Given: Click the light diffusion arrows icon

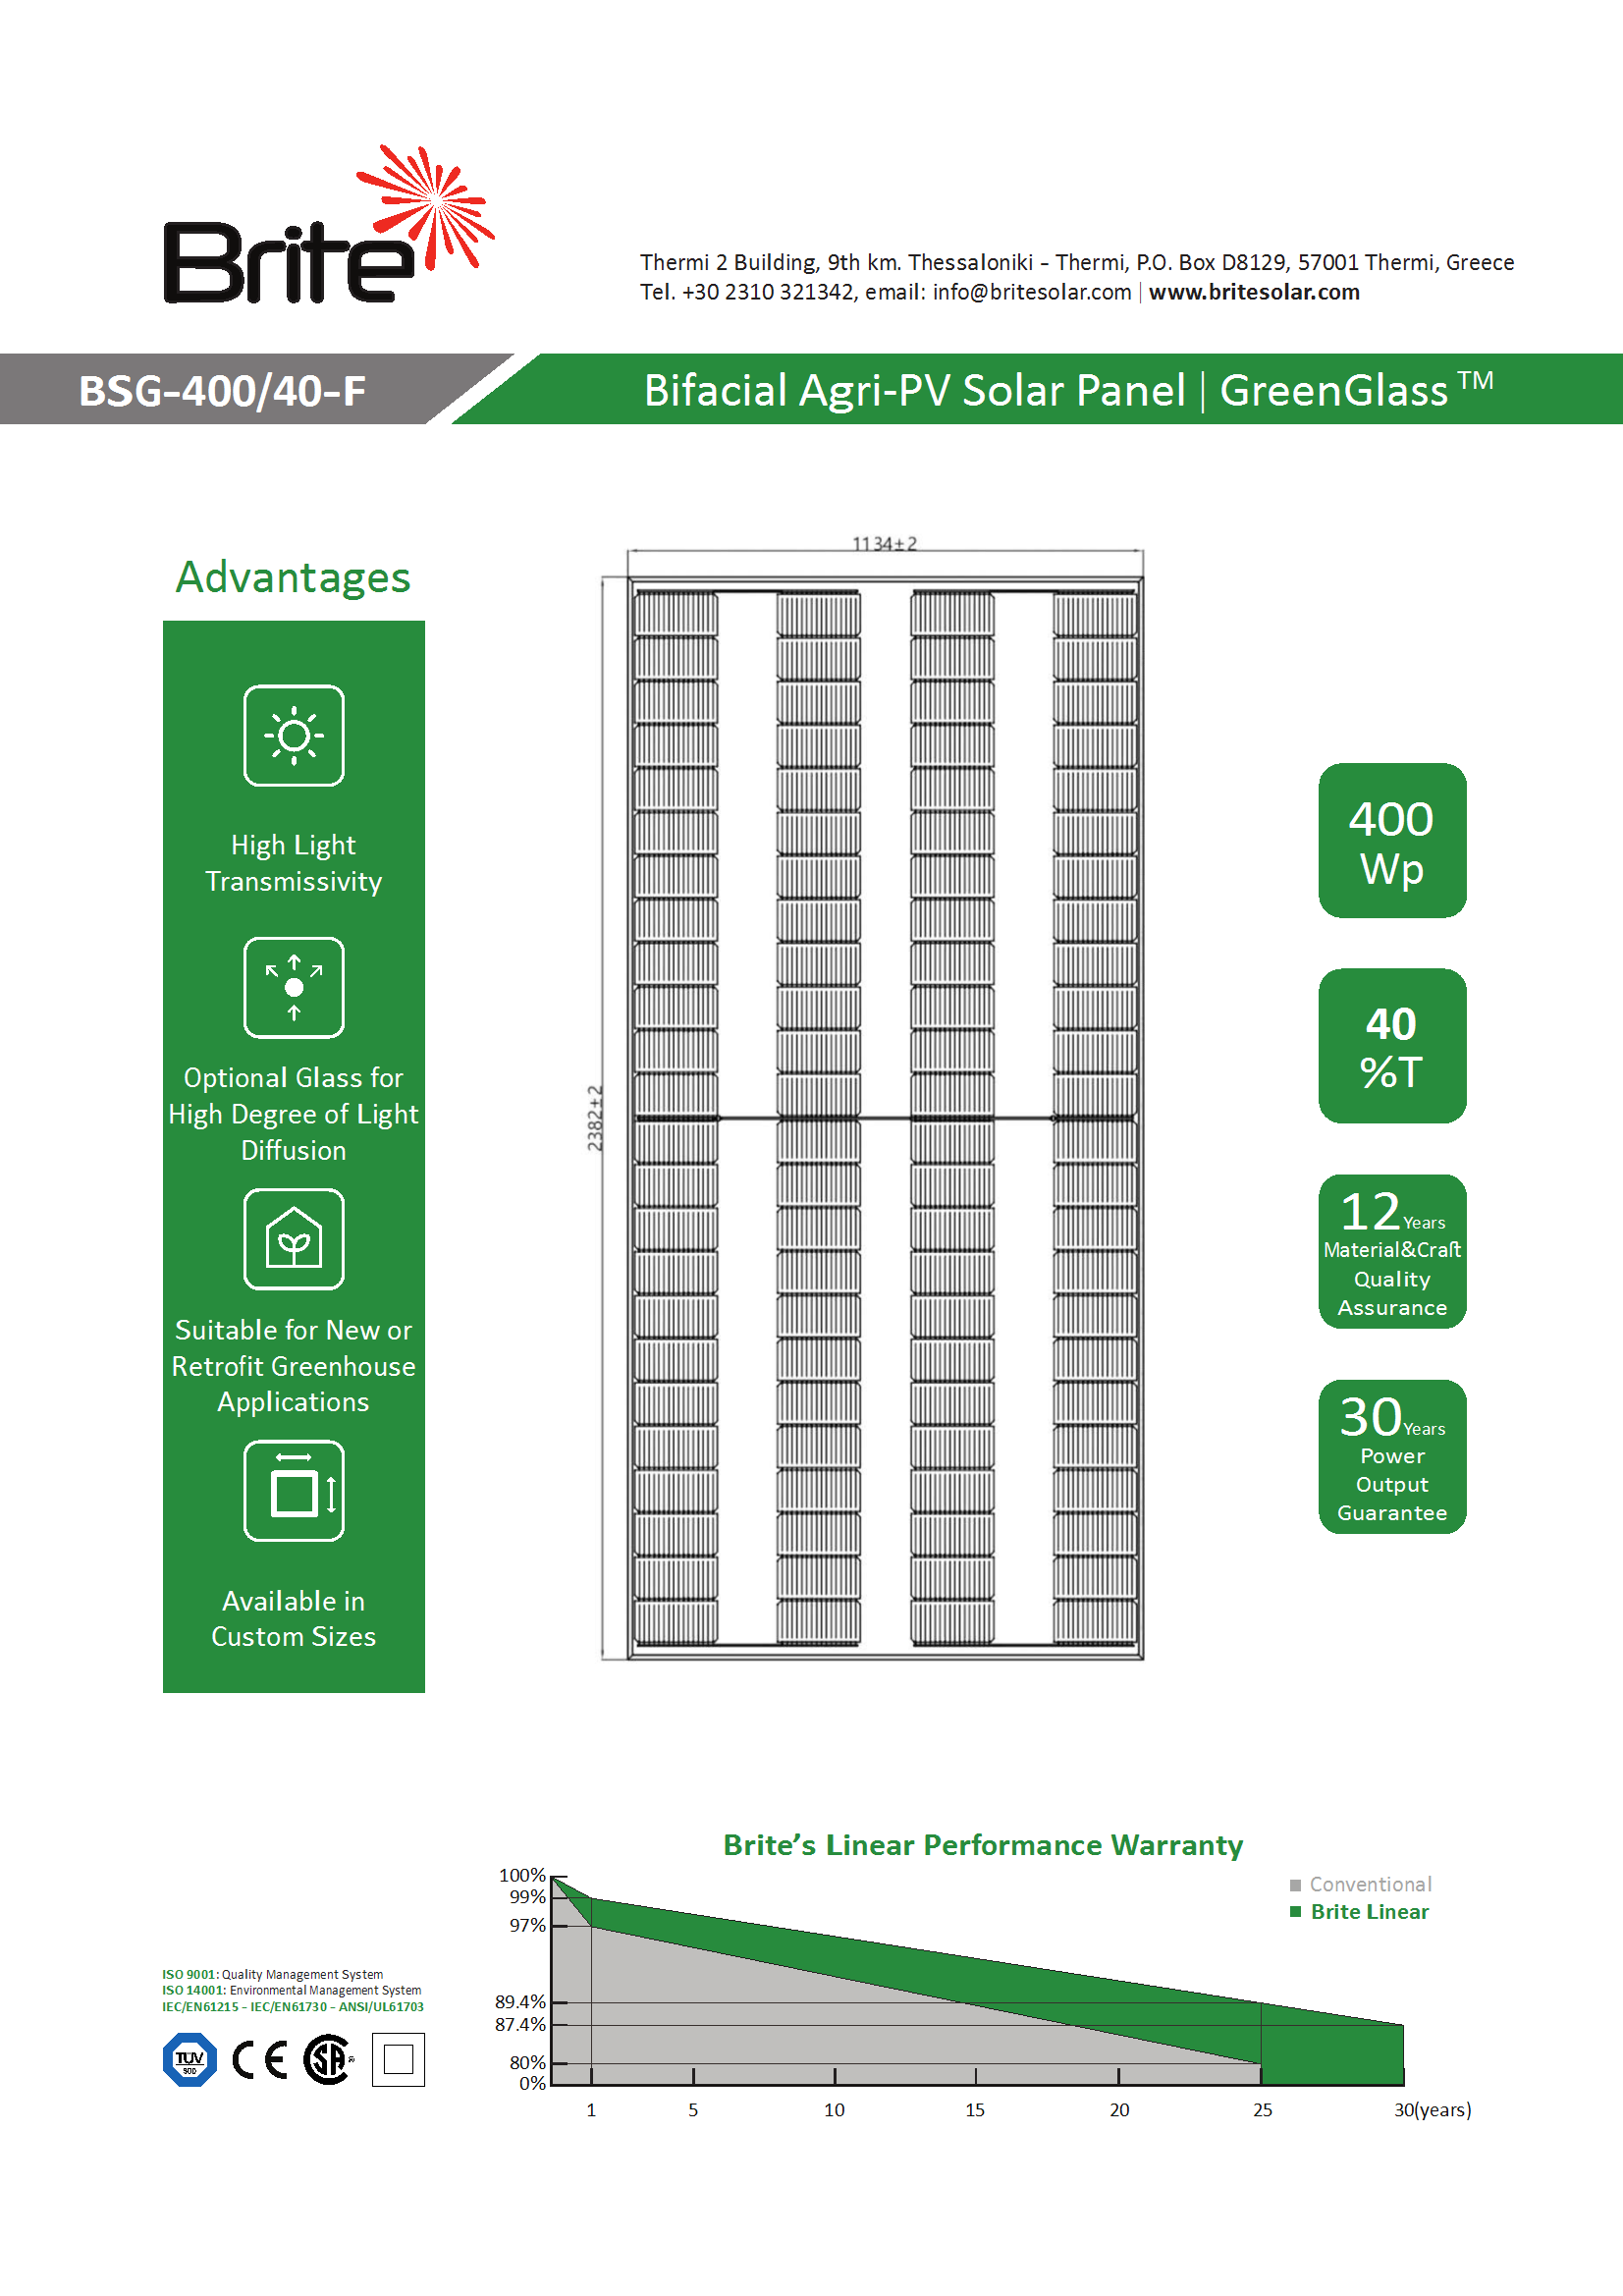Looking at the screenshot, I should click(294, 988).
